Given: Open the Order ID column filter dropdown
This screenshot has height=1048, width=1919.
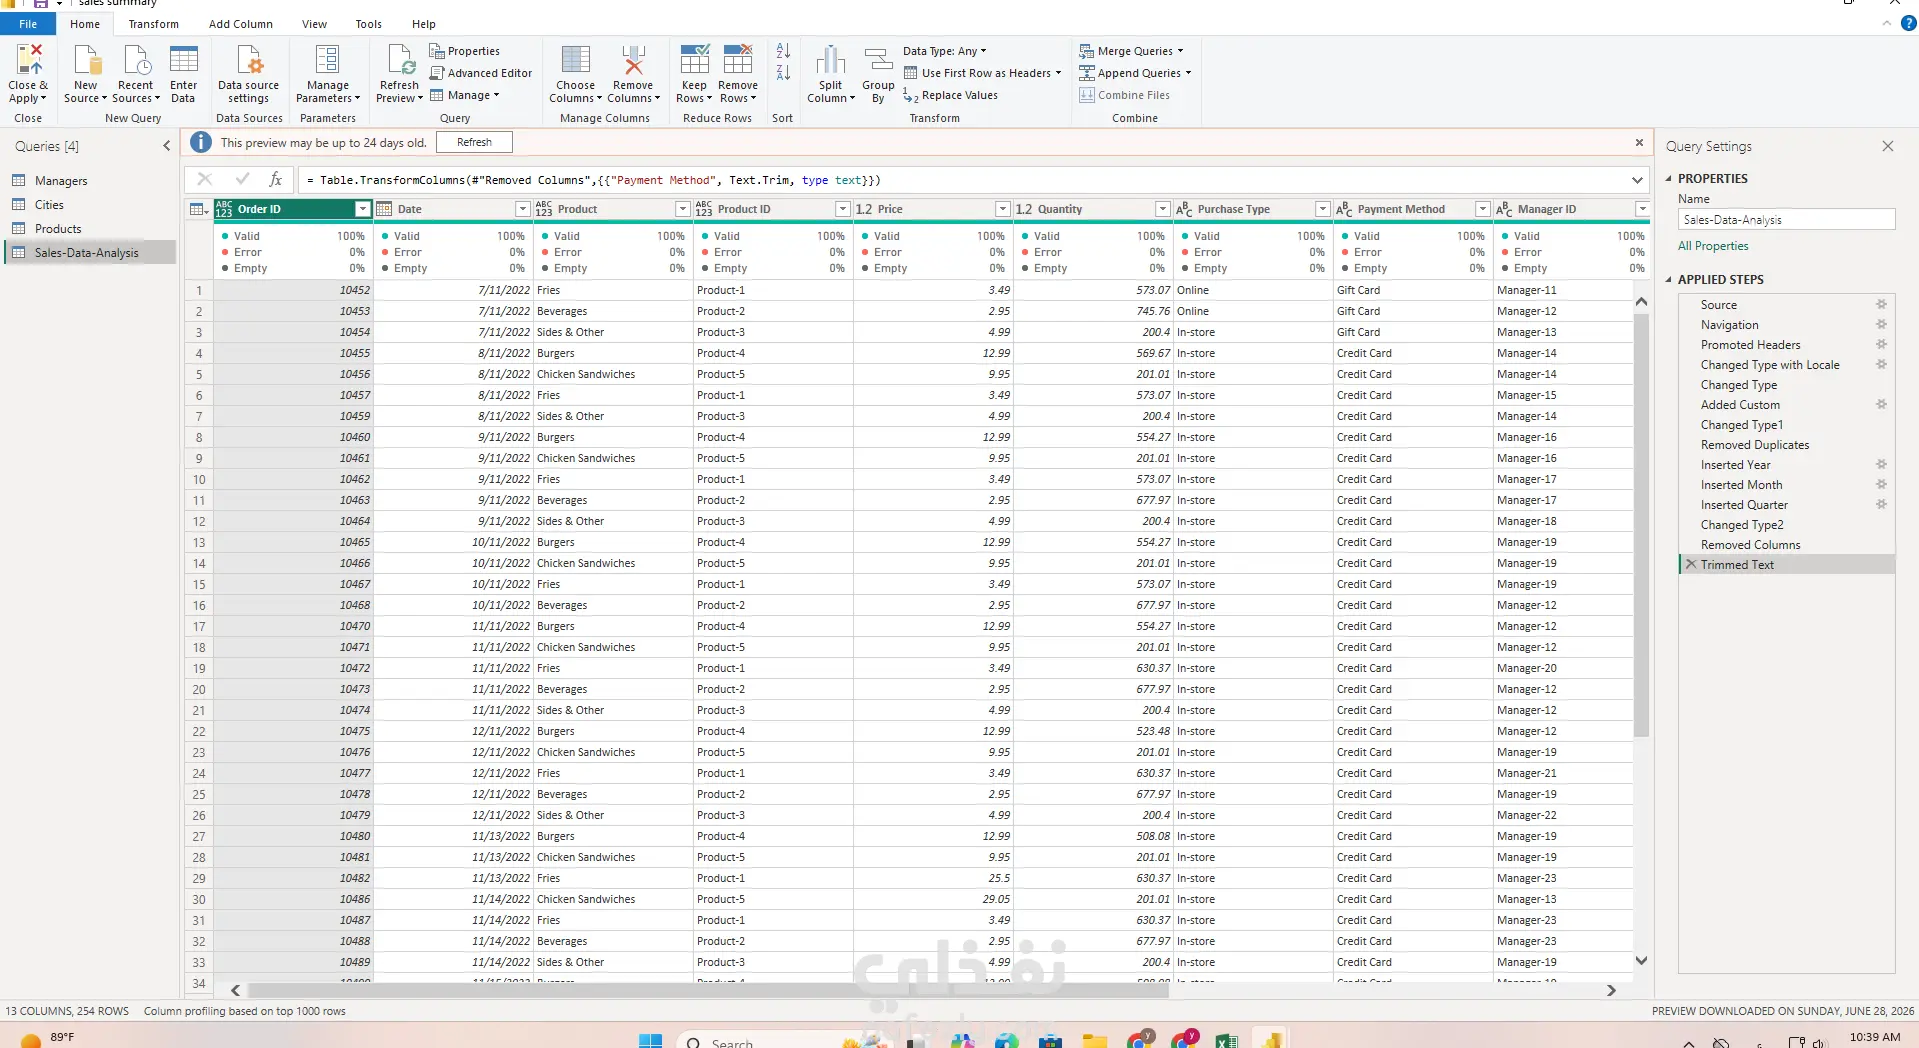Looking at the screenshot, I should coord(362,209).
